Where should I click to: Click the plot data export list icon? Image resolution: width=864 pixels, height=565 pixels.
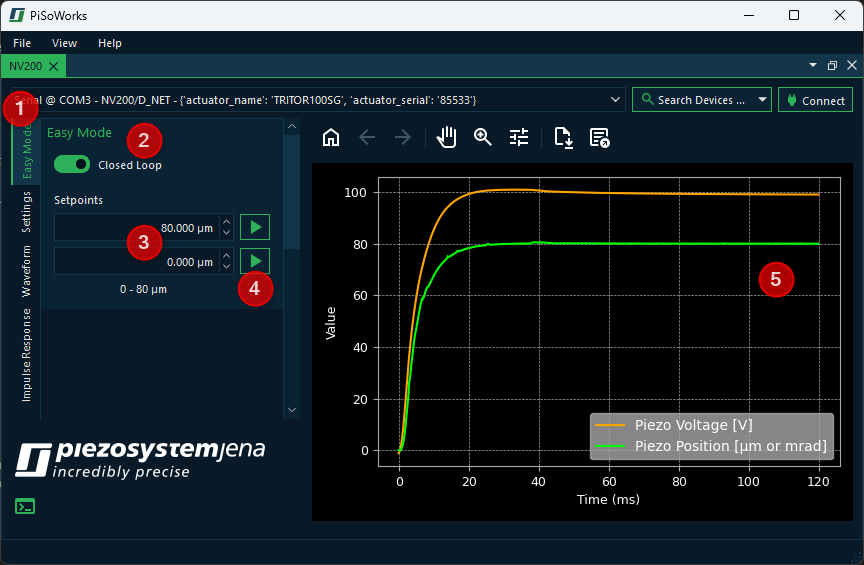tap(599, 138)
